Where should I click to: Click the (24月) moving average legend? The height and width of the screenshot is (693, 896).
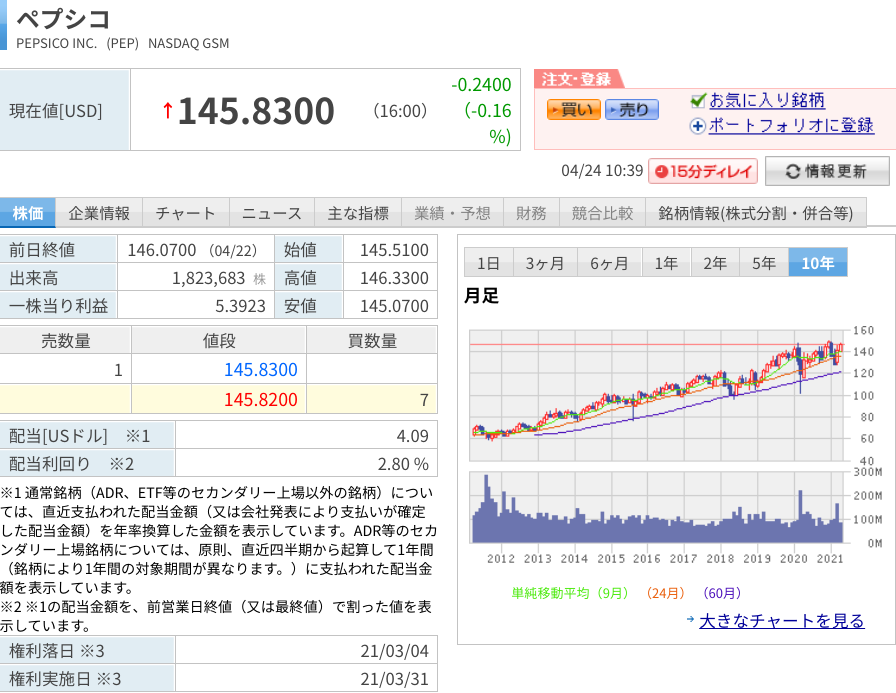pos(666,593)
